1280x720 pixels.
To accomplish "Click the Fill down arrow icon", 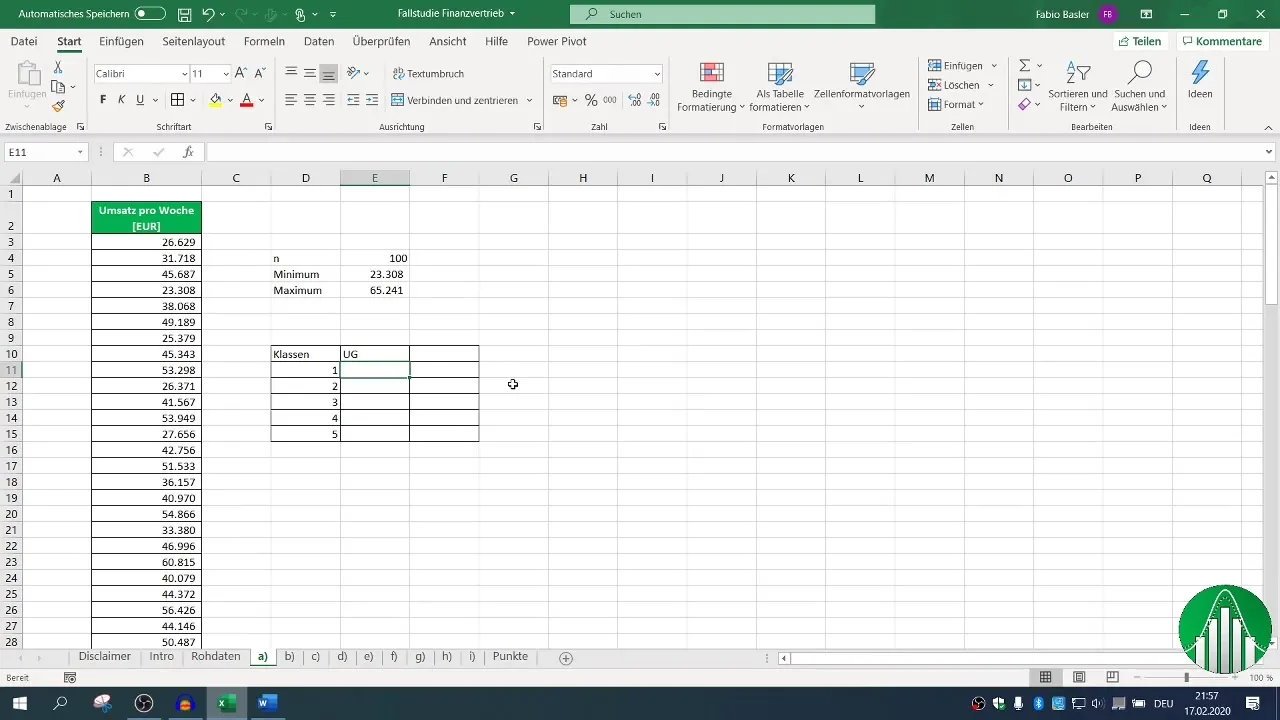I will click(x=1025, y=85).
